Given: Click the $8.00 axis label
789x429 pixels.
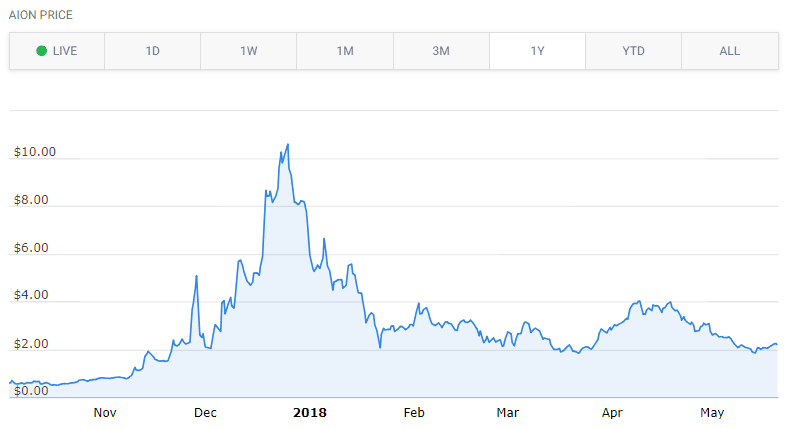Looking at the screenshot, I should click(x=31, y=200).
